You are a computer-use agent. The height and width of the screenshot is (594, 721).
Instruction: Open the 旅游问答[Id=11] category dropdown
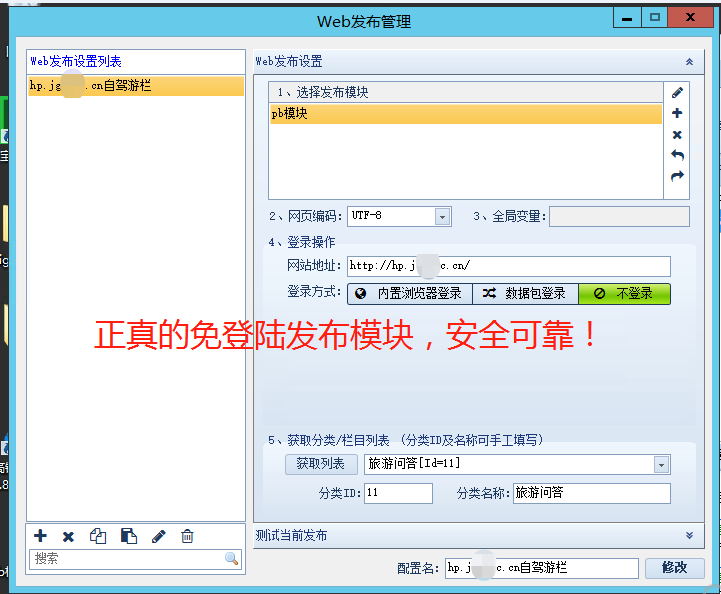(x=661, y=465)
